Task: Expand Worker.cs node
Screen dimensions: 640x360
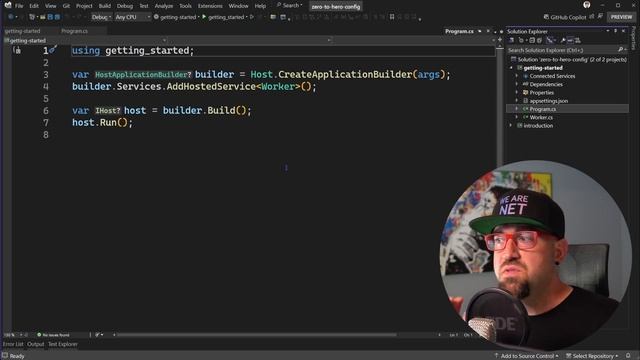Action: coord(517,118)
